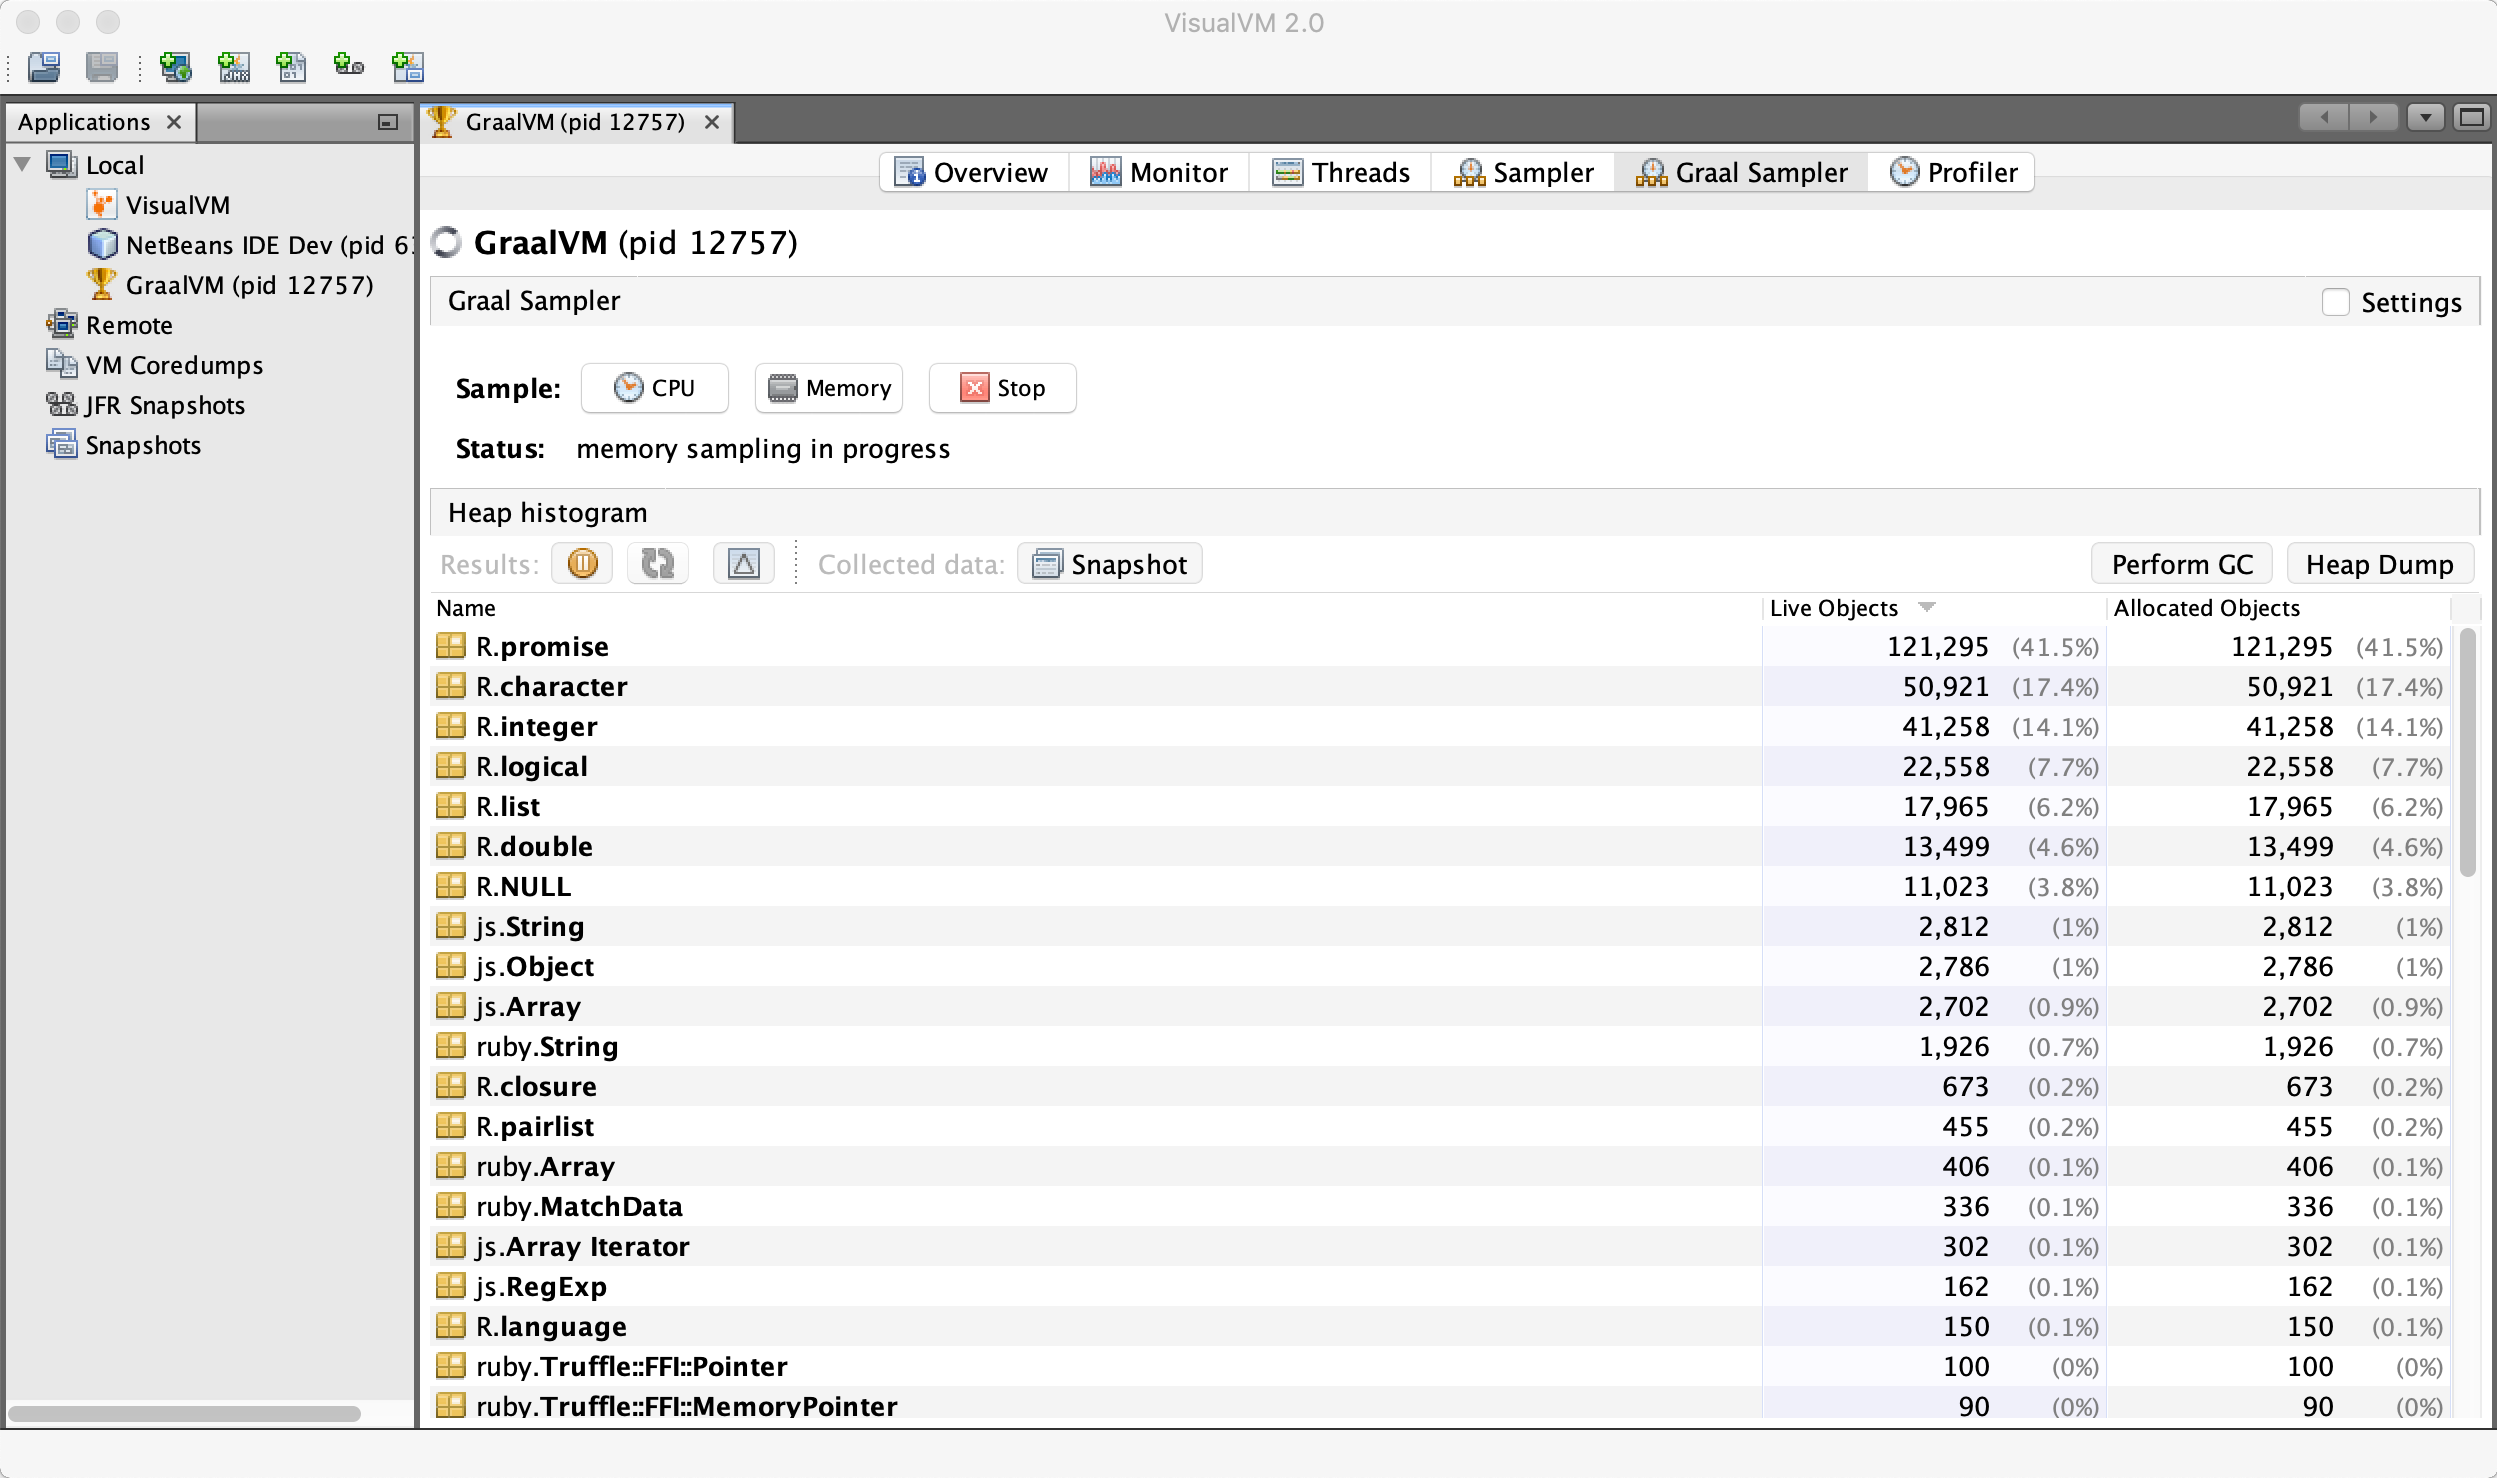Select JFR Snapshots in the sidebar
The width and height of the screenshot is (2497, 1478).
[165, 405]
